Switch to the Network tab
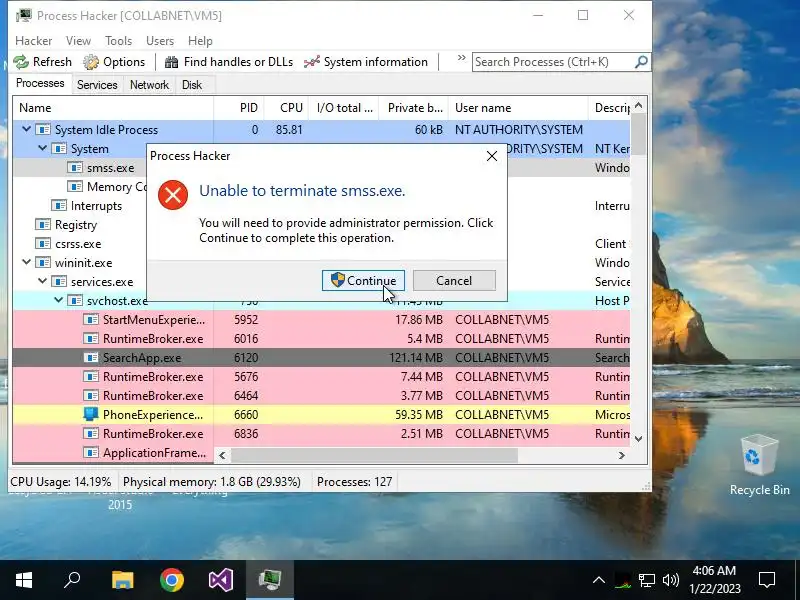The height and width of the screenshot is (600, 800). click(x=149, y=85)
